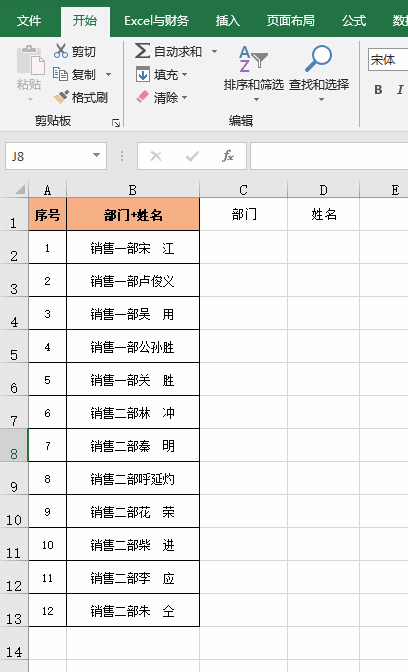Expand the Clear dropdown arrow
Image resolution: width=408 pixels, height=672 pixels.
point(185,97)
